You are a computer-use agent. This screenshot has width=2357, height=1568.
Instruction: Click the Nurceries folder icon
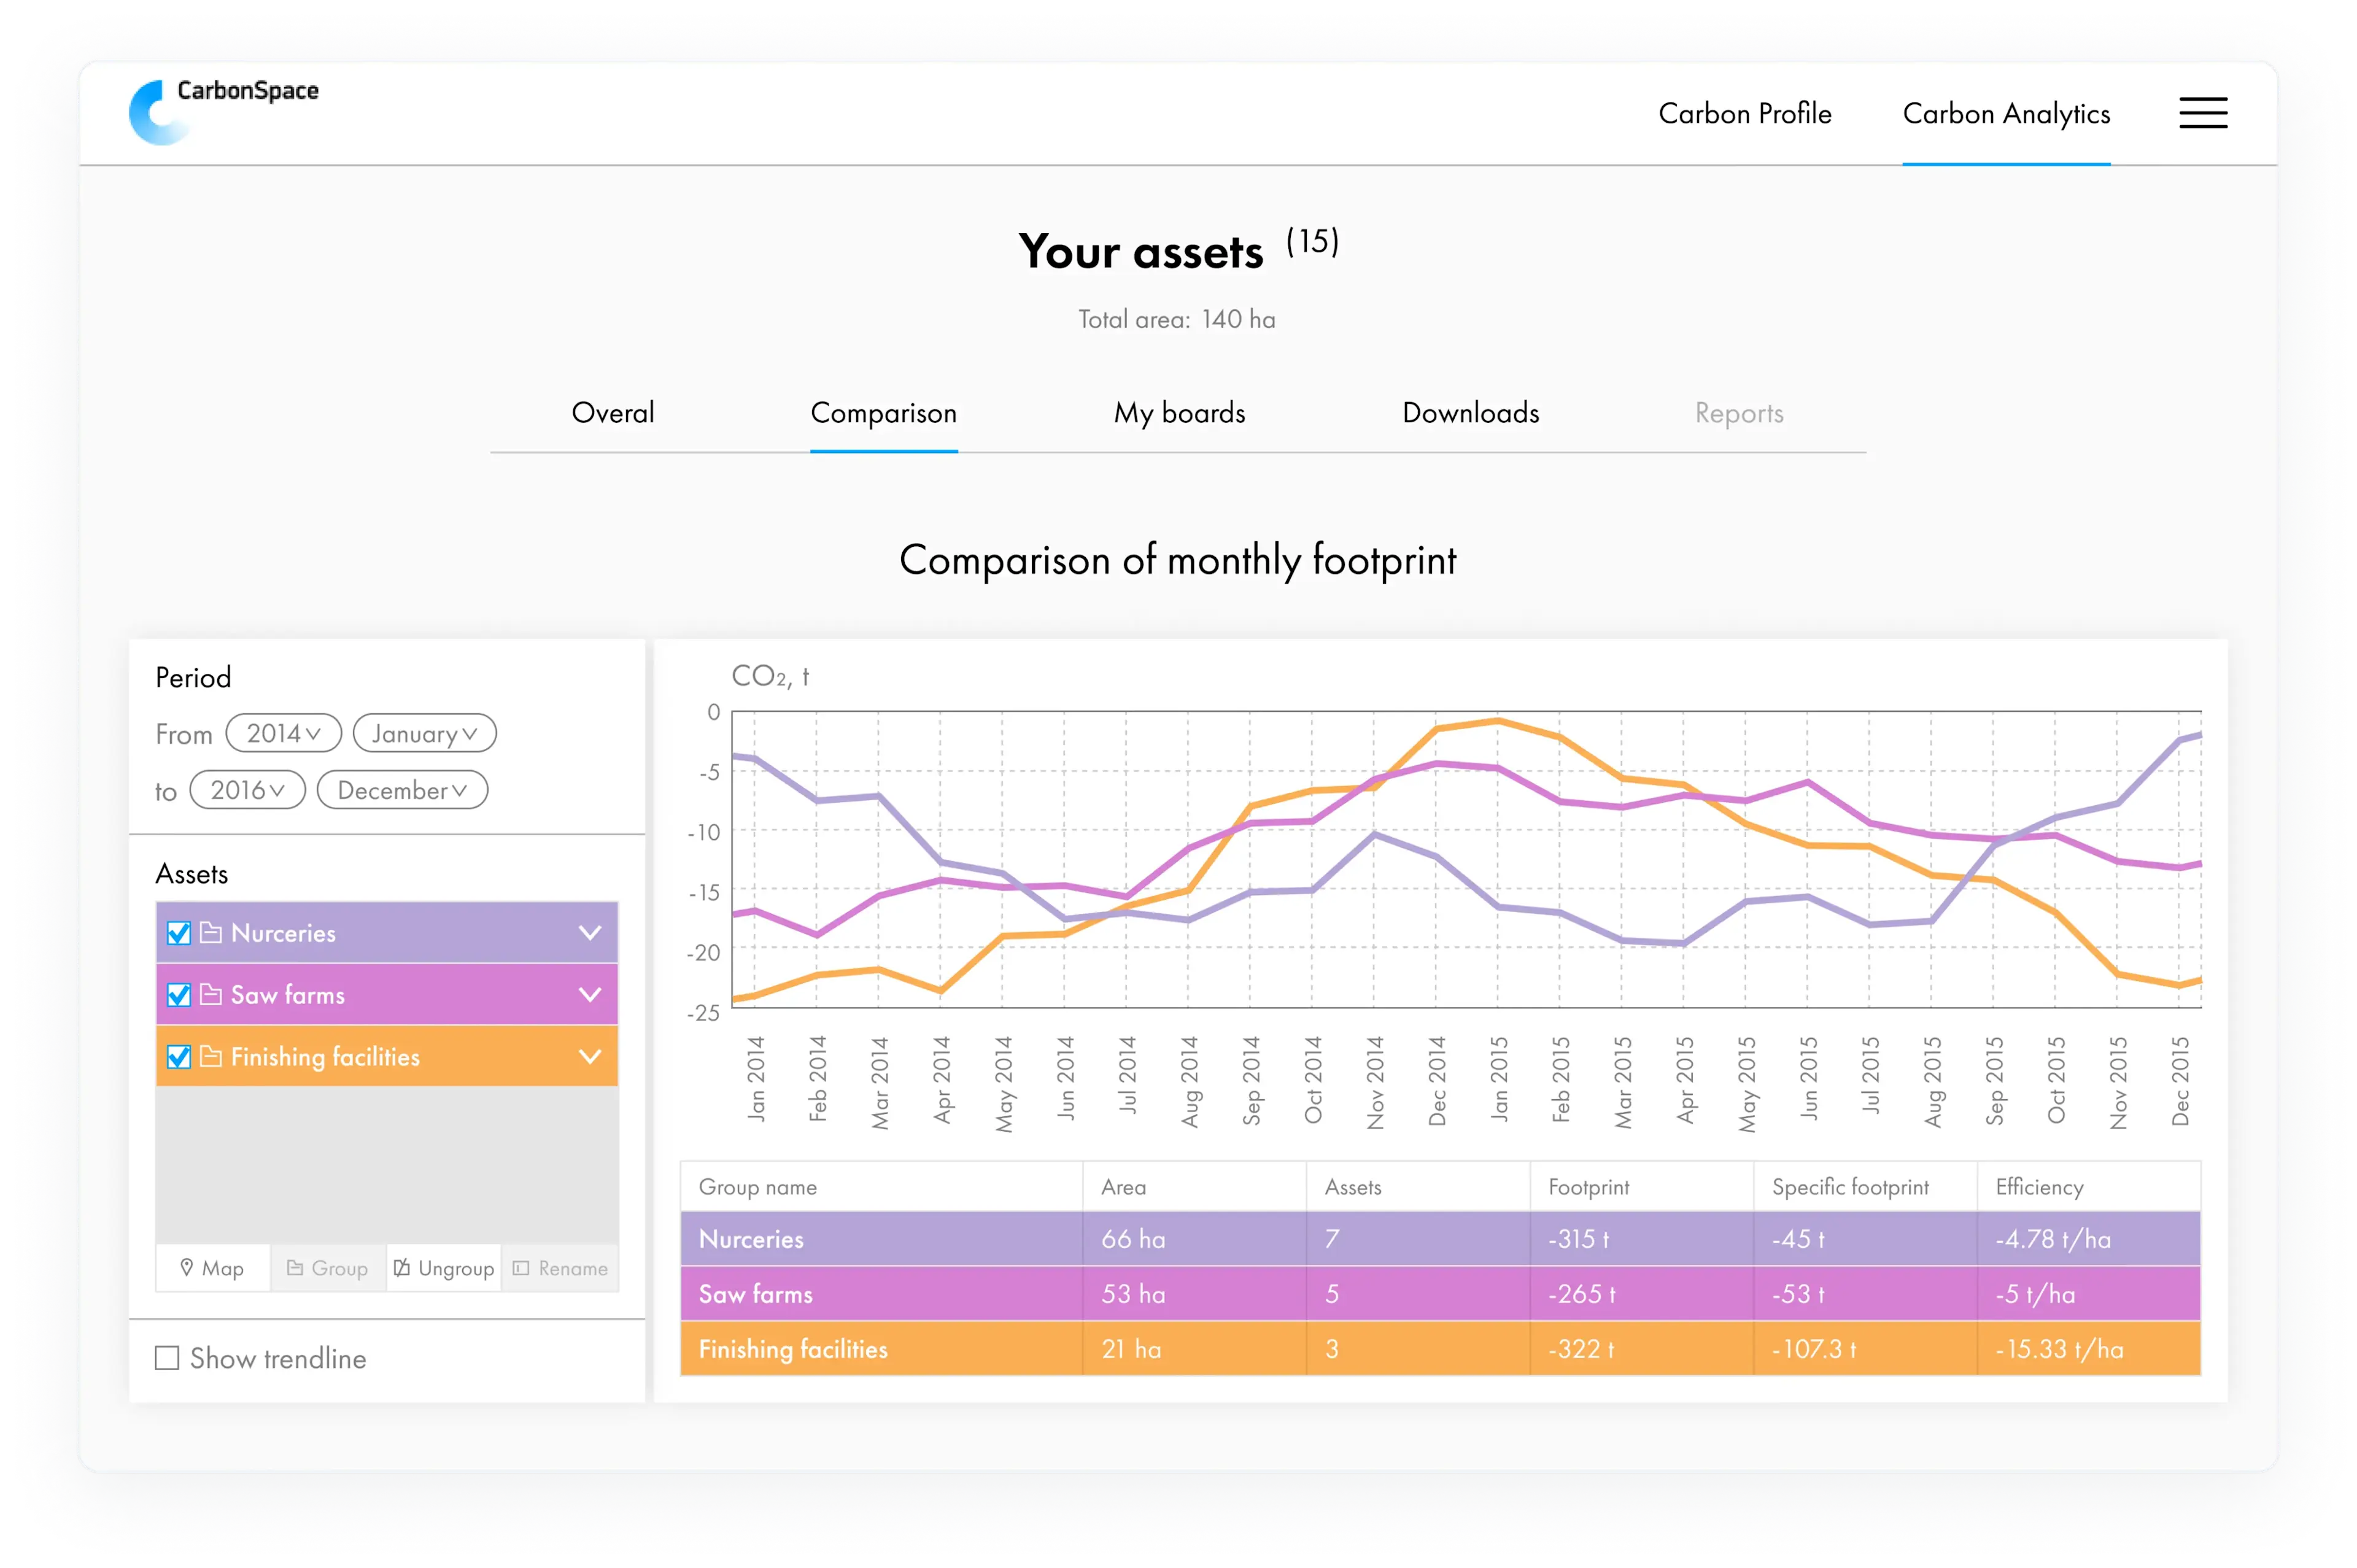point(211,933)
